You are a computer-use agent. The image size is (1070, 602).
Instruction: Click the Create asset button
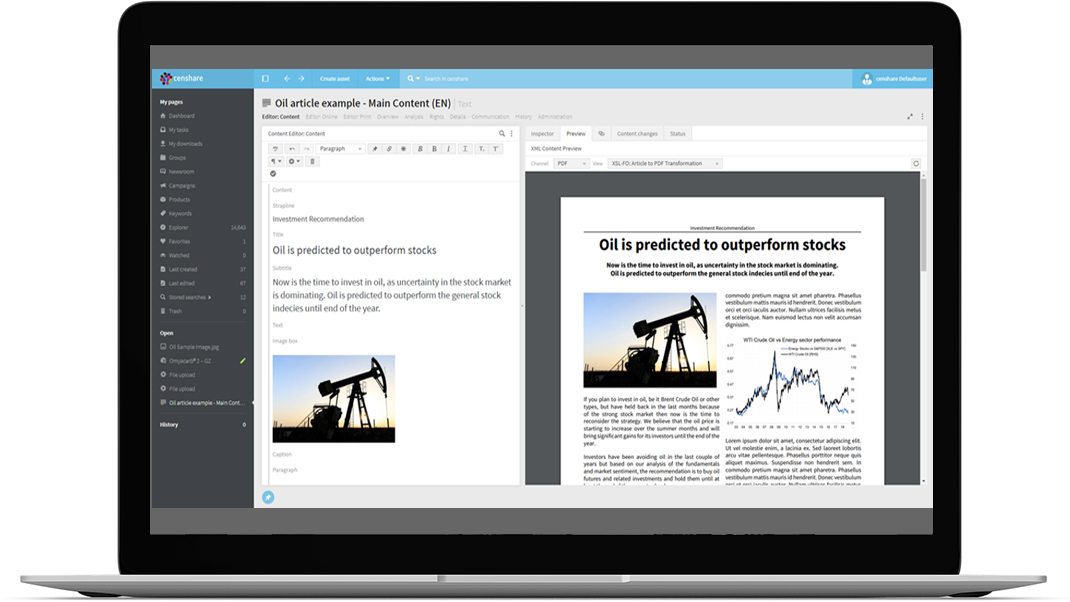(334, 78)
